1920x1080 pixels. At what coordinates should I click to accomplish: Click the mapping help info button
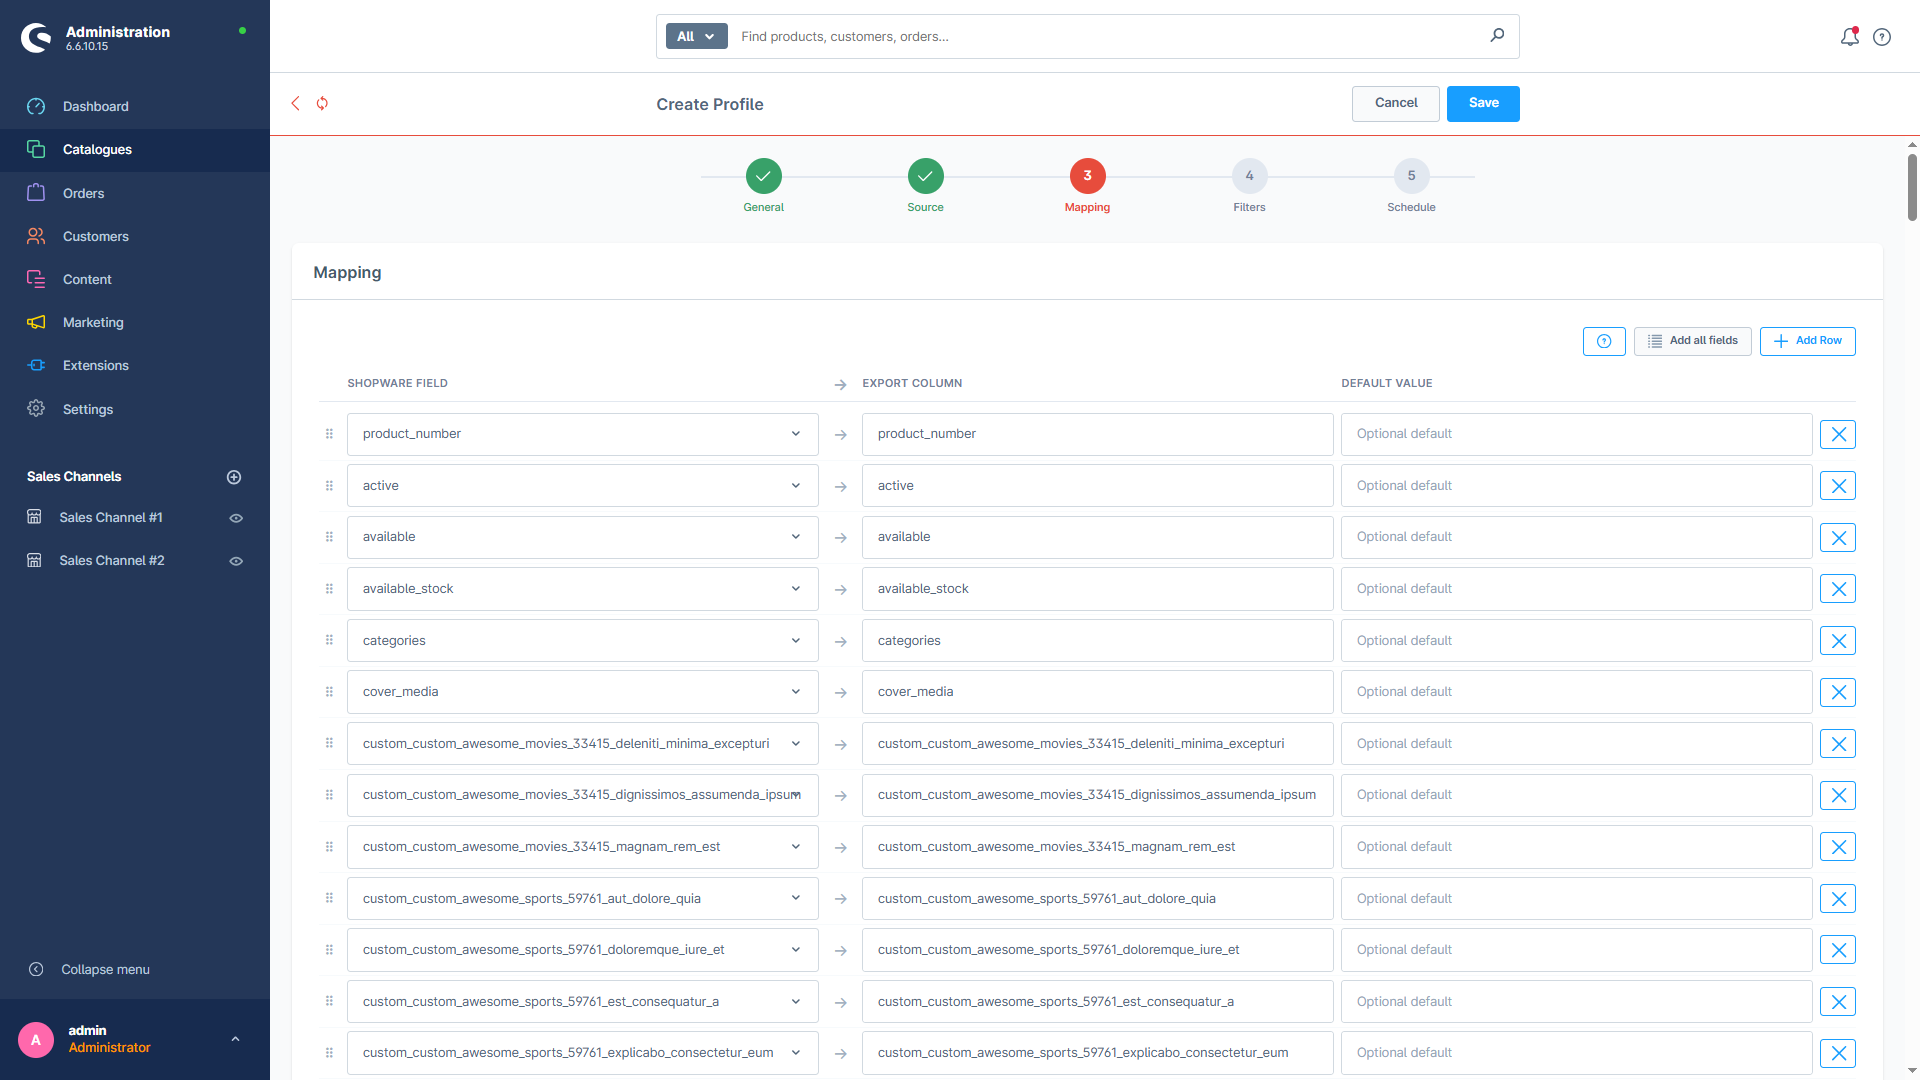(1604, 341)
